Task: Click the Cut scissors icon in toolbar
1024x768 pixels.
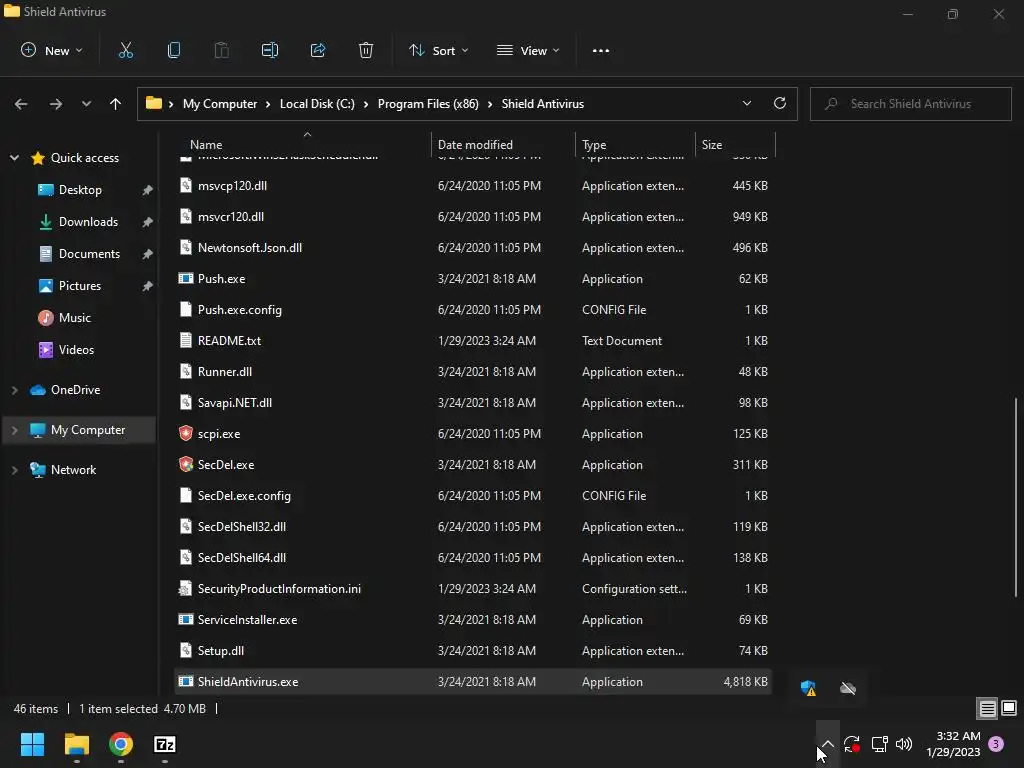Action: (125, 50)
